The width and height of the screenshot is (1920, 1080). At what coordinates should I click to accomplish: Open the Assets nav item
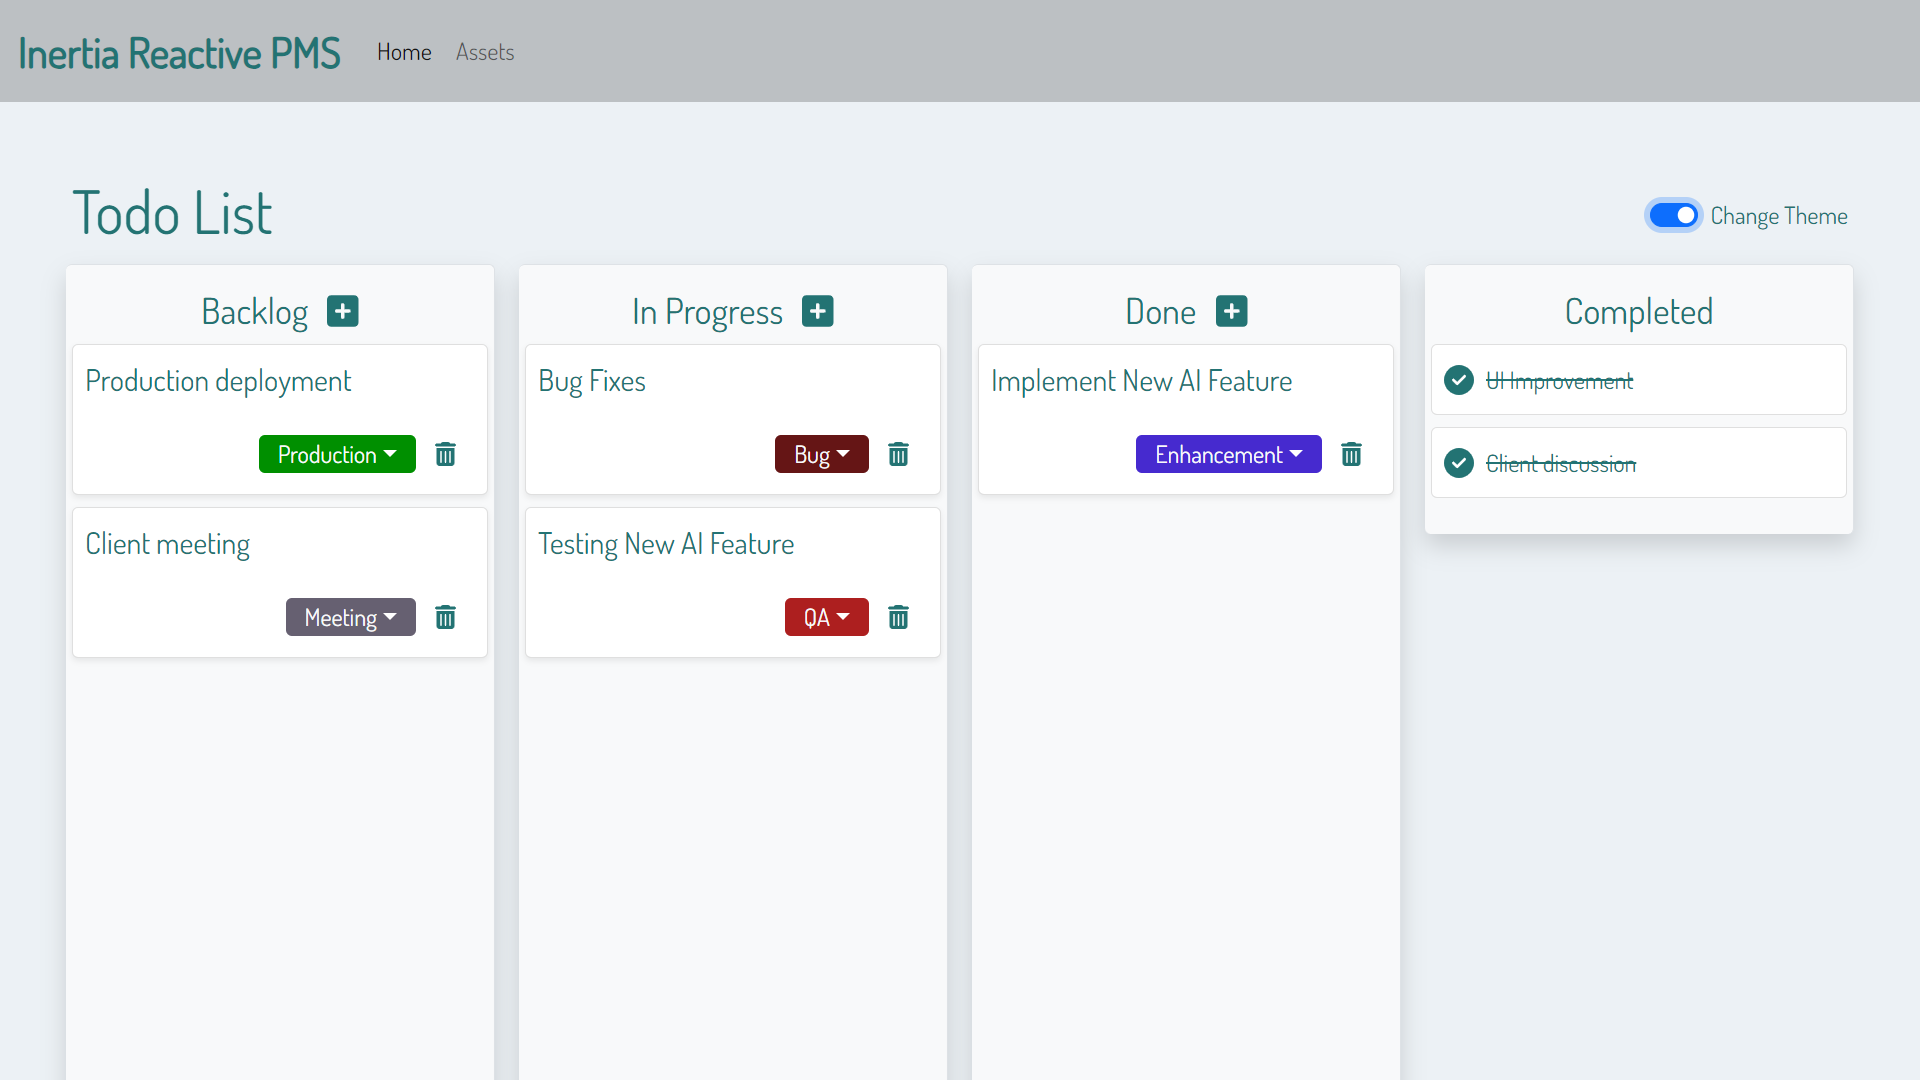(485, 52)
